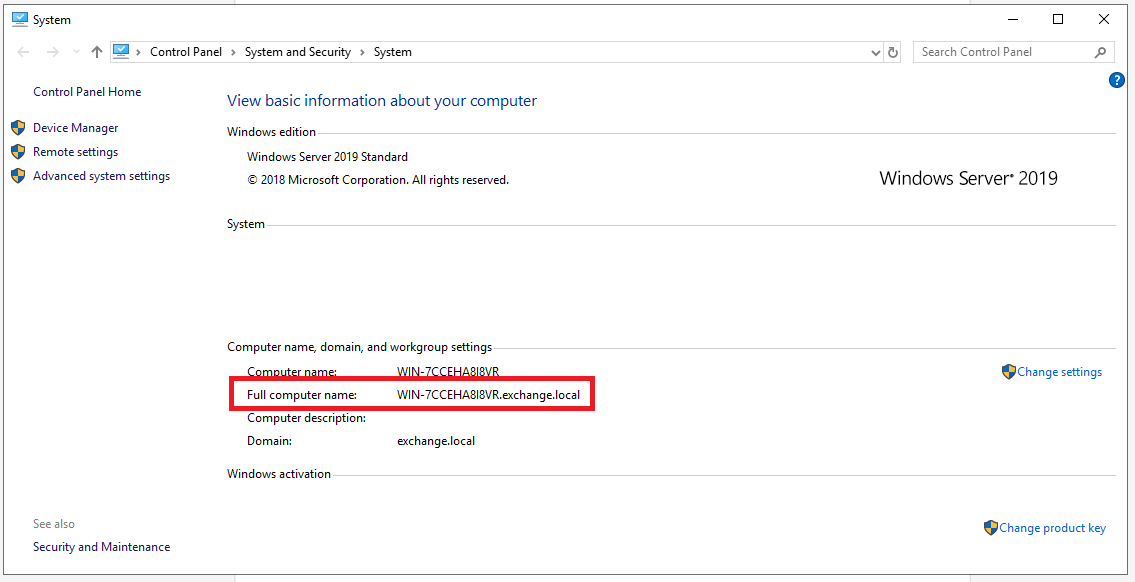Select Control Panel in the breadcrumb
Image resolution: width=1135 pixels, height=582 pixels.
click(186, 52)
